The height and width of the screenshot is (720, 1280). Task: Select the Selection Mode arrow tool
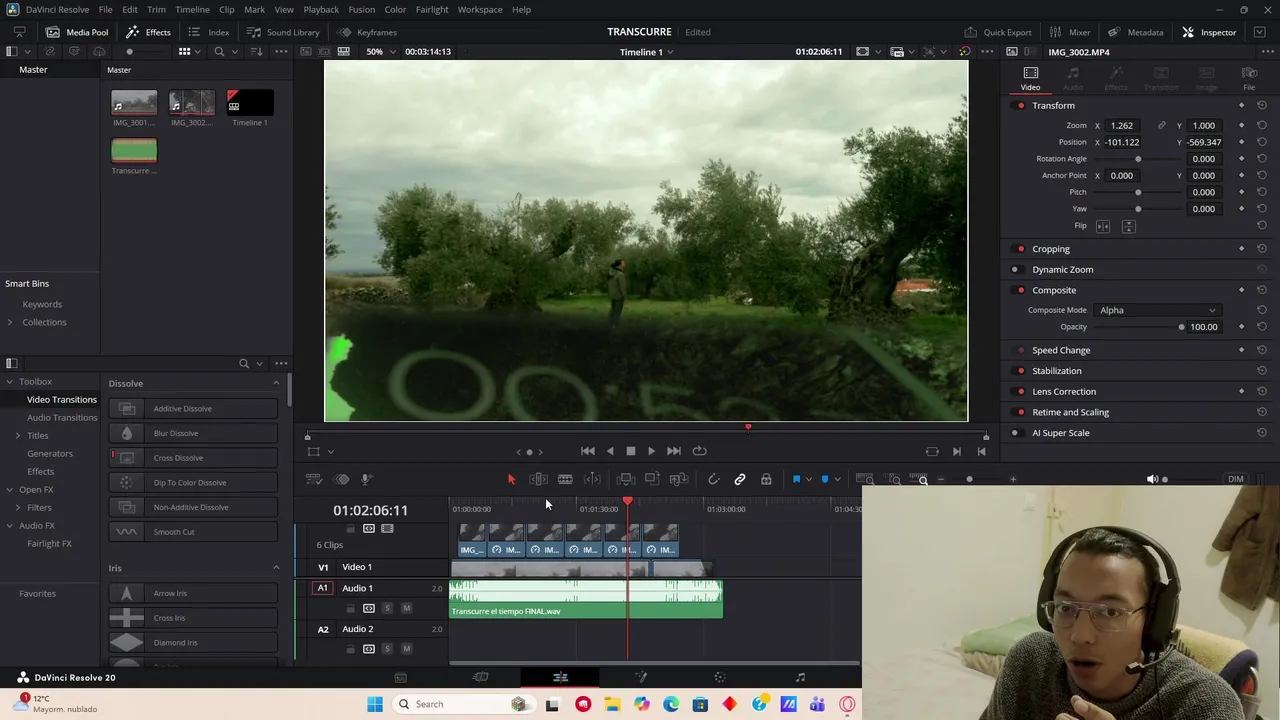[x=511, y=480]
